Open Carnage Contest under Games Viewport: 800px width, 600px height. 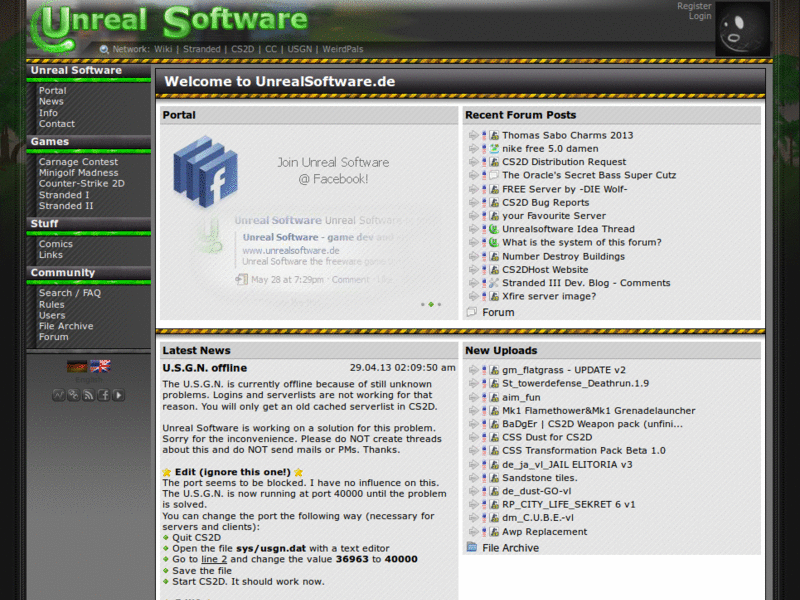(x=78, y=162)
